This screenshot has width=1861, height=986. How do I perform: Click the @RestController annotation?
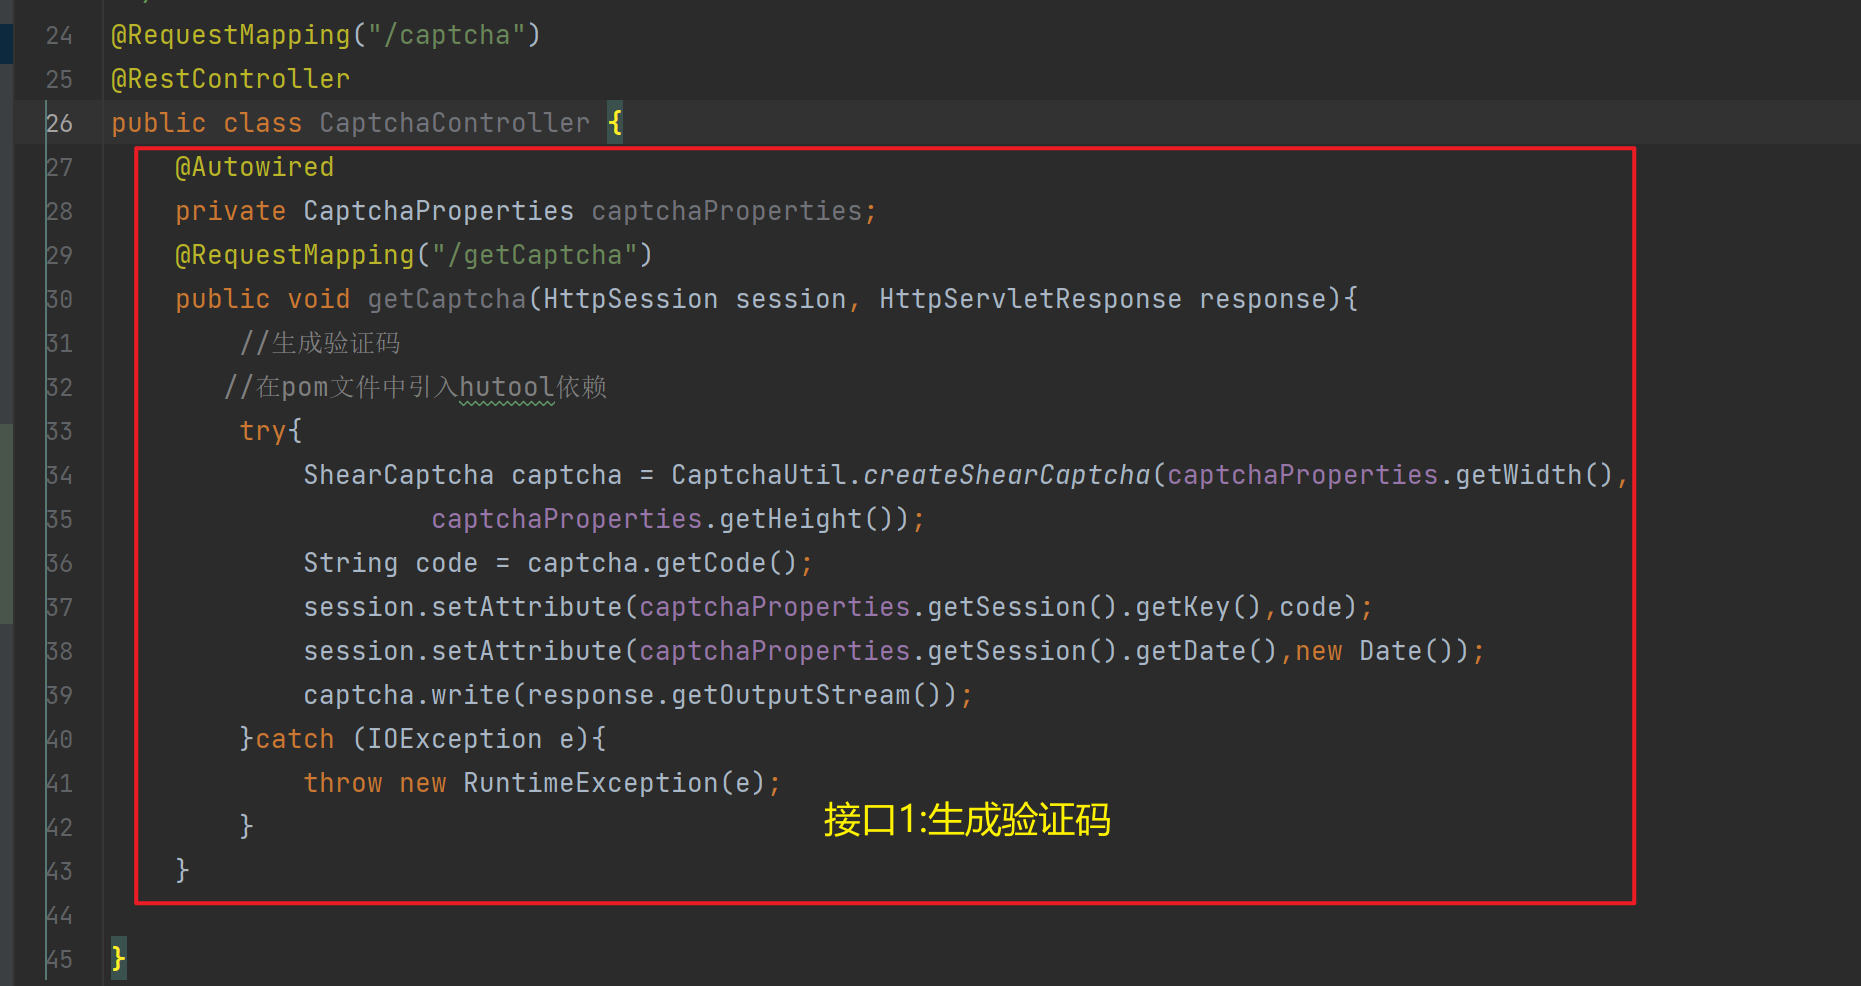(x=231, y=79)
